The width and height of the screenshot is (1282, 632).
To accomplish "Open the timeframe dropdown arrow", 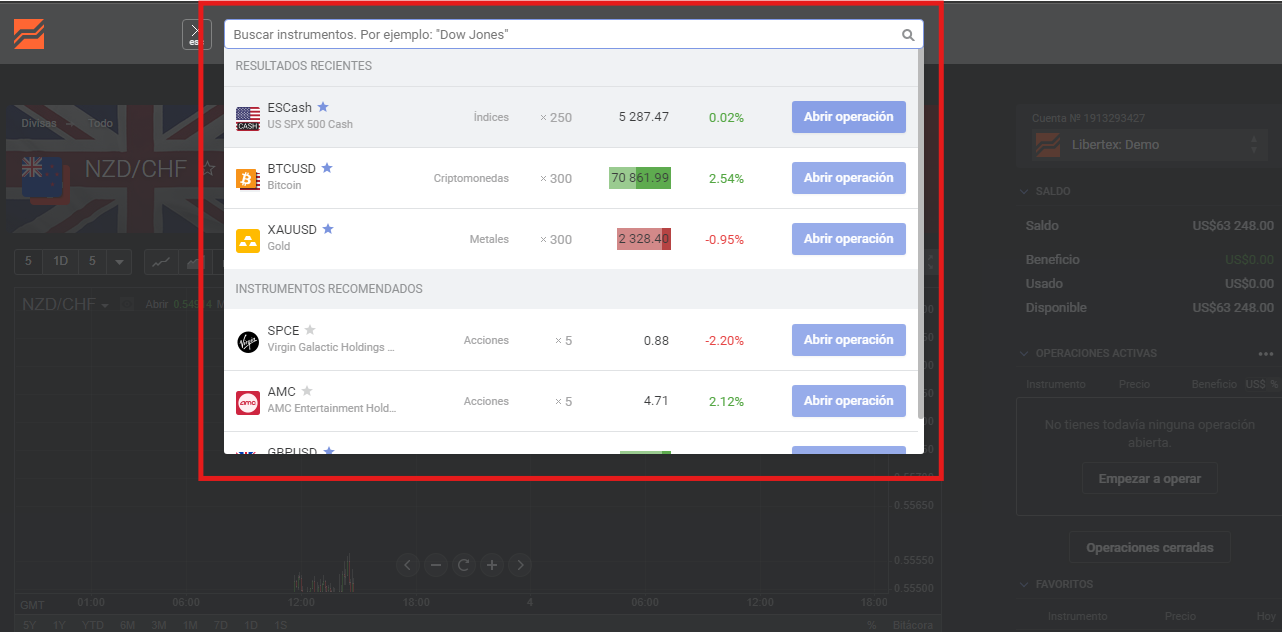I will pyautogui.click(x=119, y=262).
